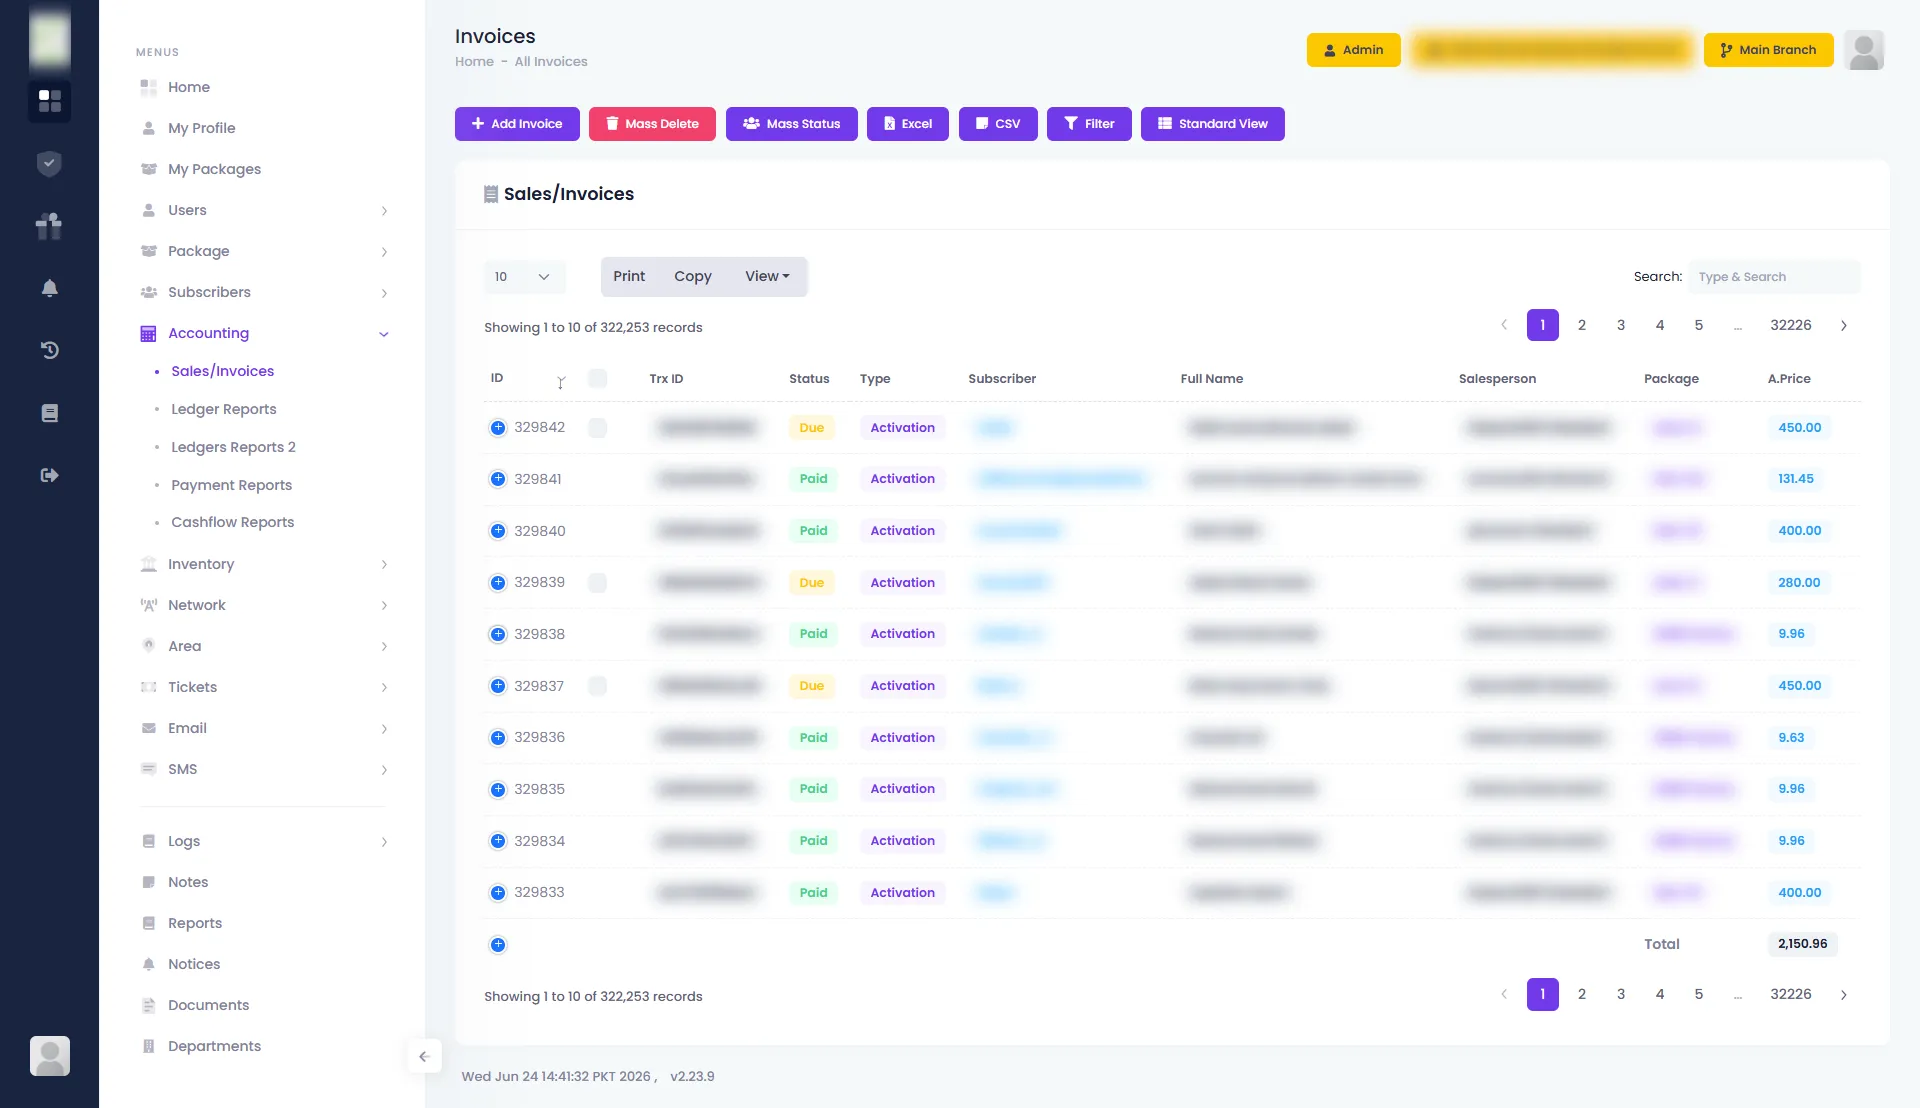Open My Packages in sidebar
This screenshot has height=1108, width=1920.
pyautogui.click(x=214, y=169)
